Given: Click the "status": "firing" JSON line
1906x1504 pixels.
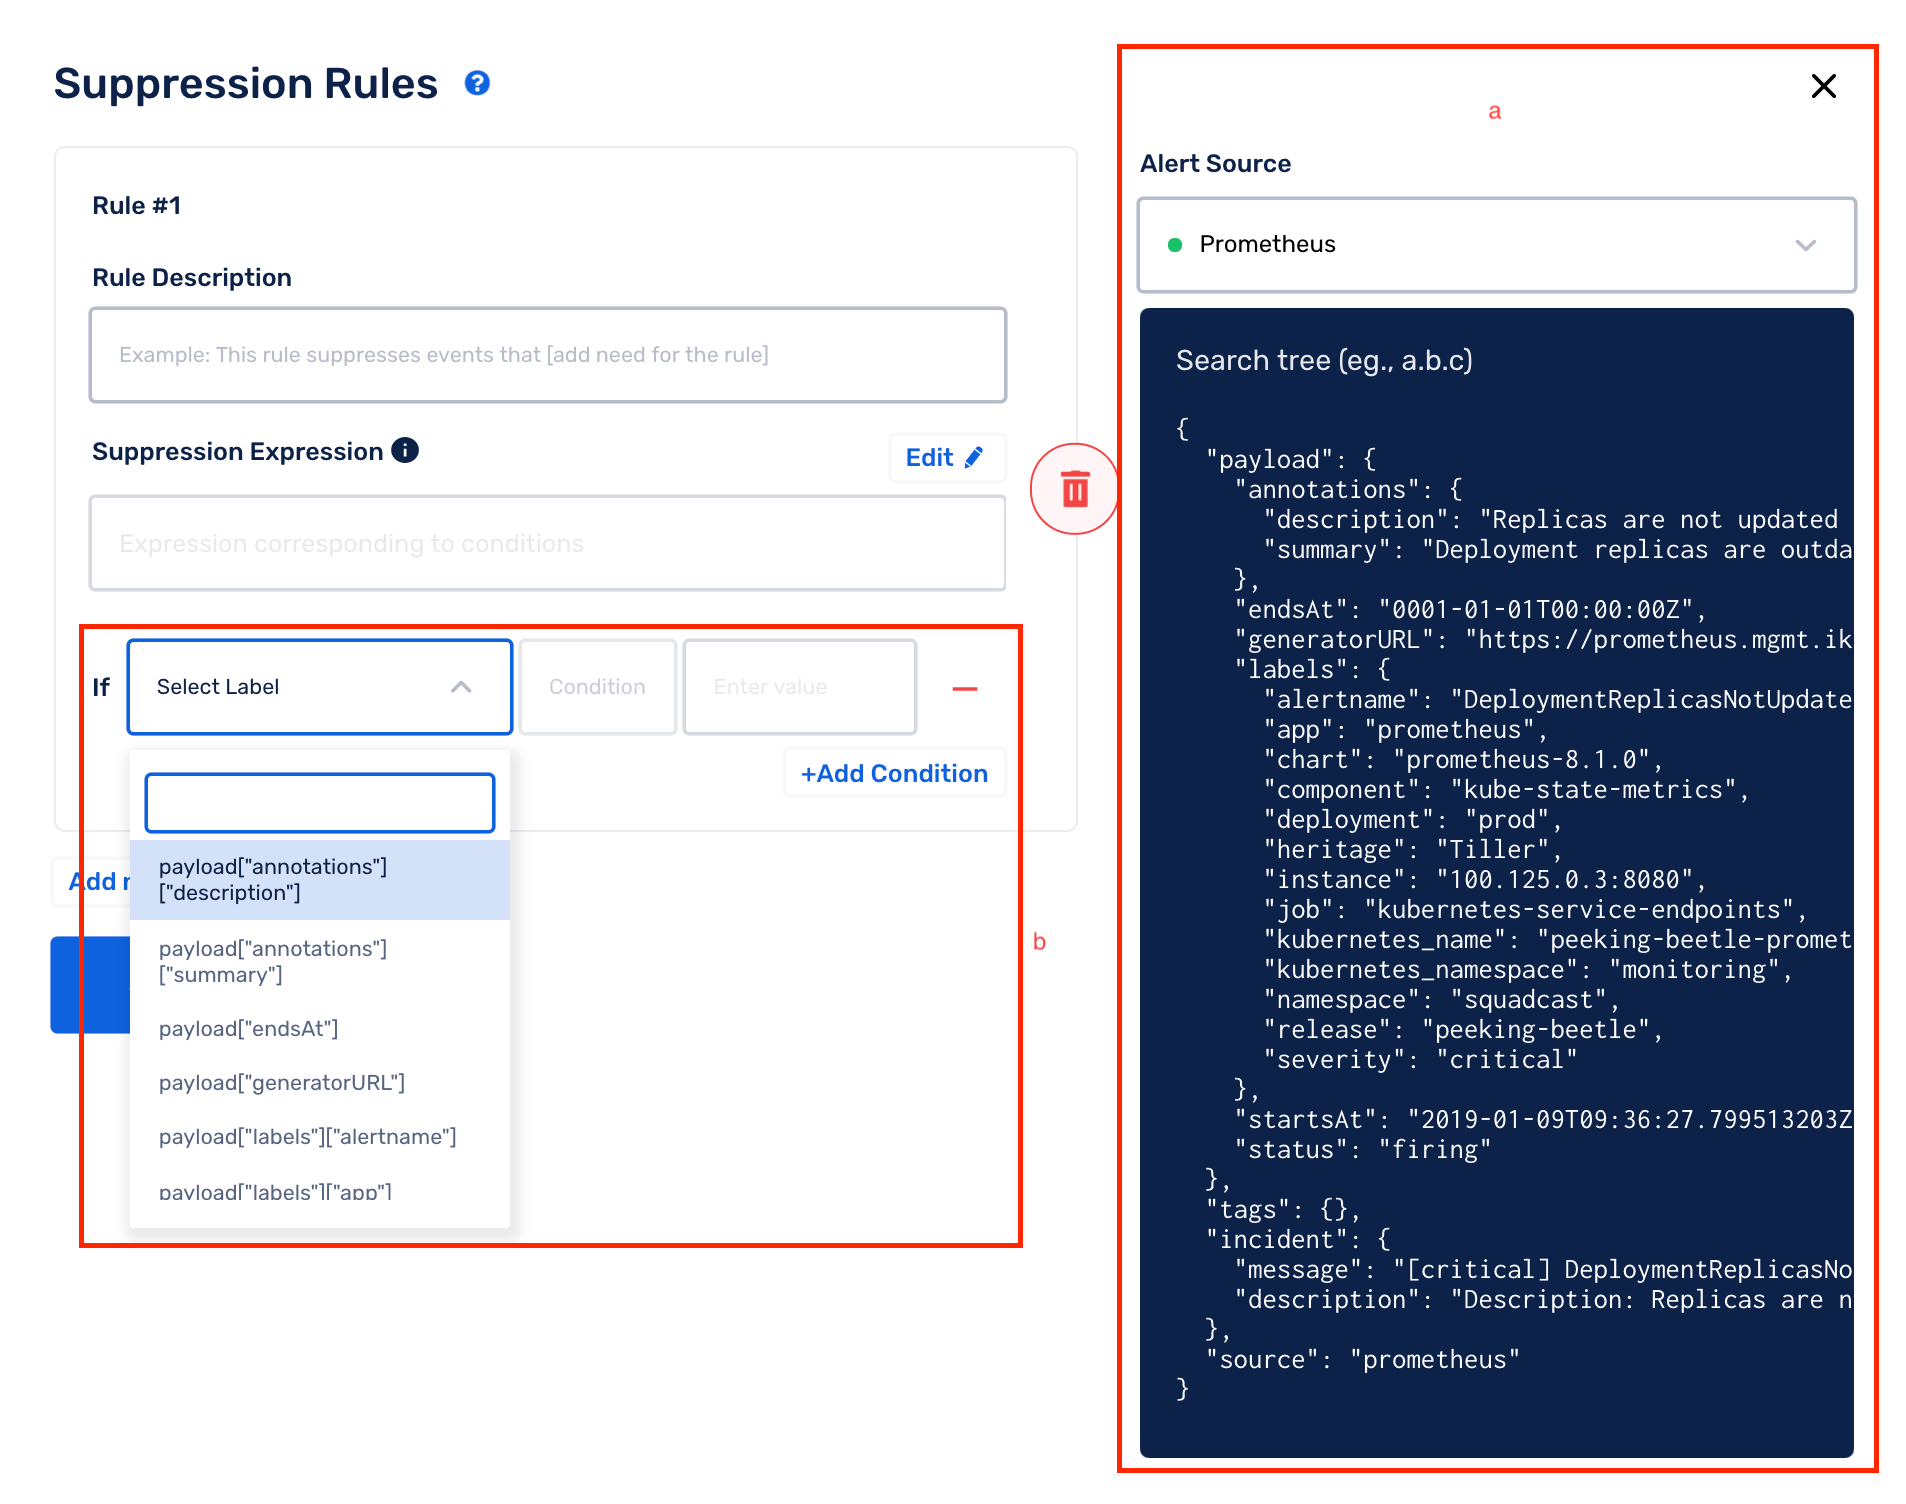Looking at the screenshot, I should [1362, 1150].
